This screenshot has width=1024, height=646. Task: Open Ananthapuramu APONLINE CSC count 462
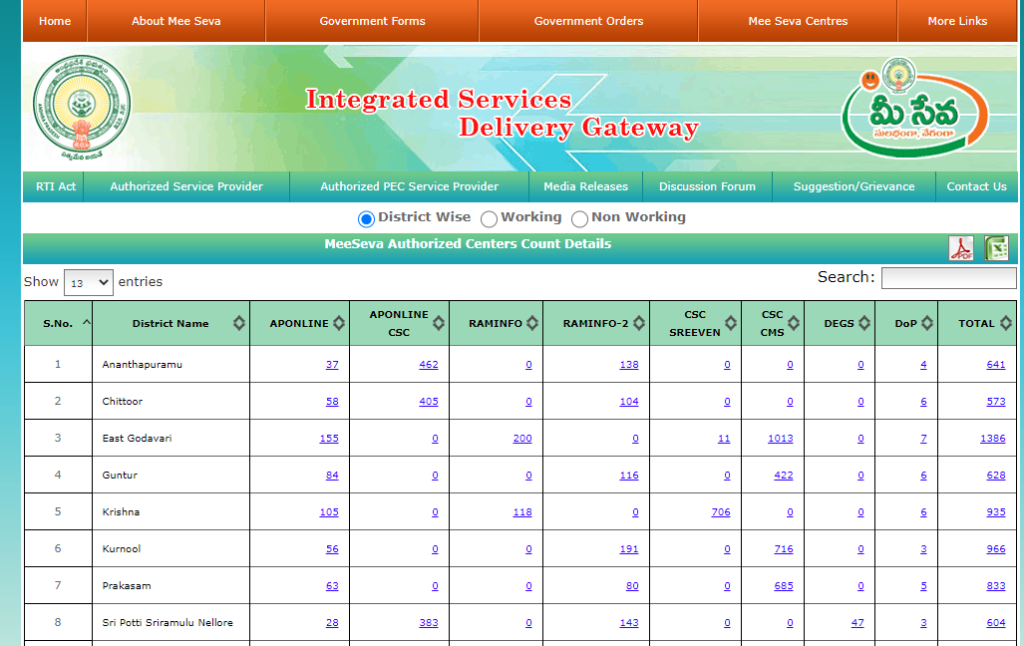pos(428,364)
